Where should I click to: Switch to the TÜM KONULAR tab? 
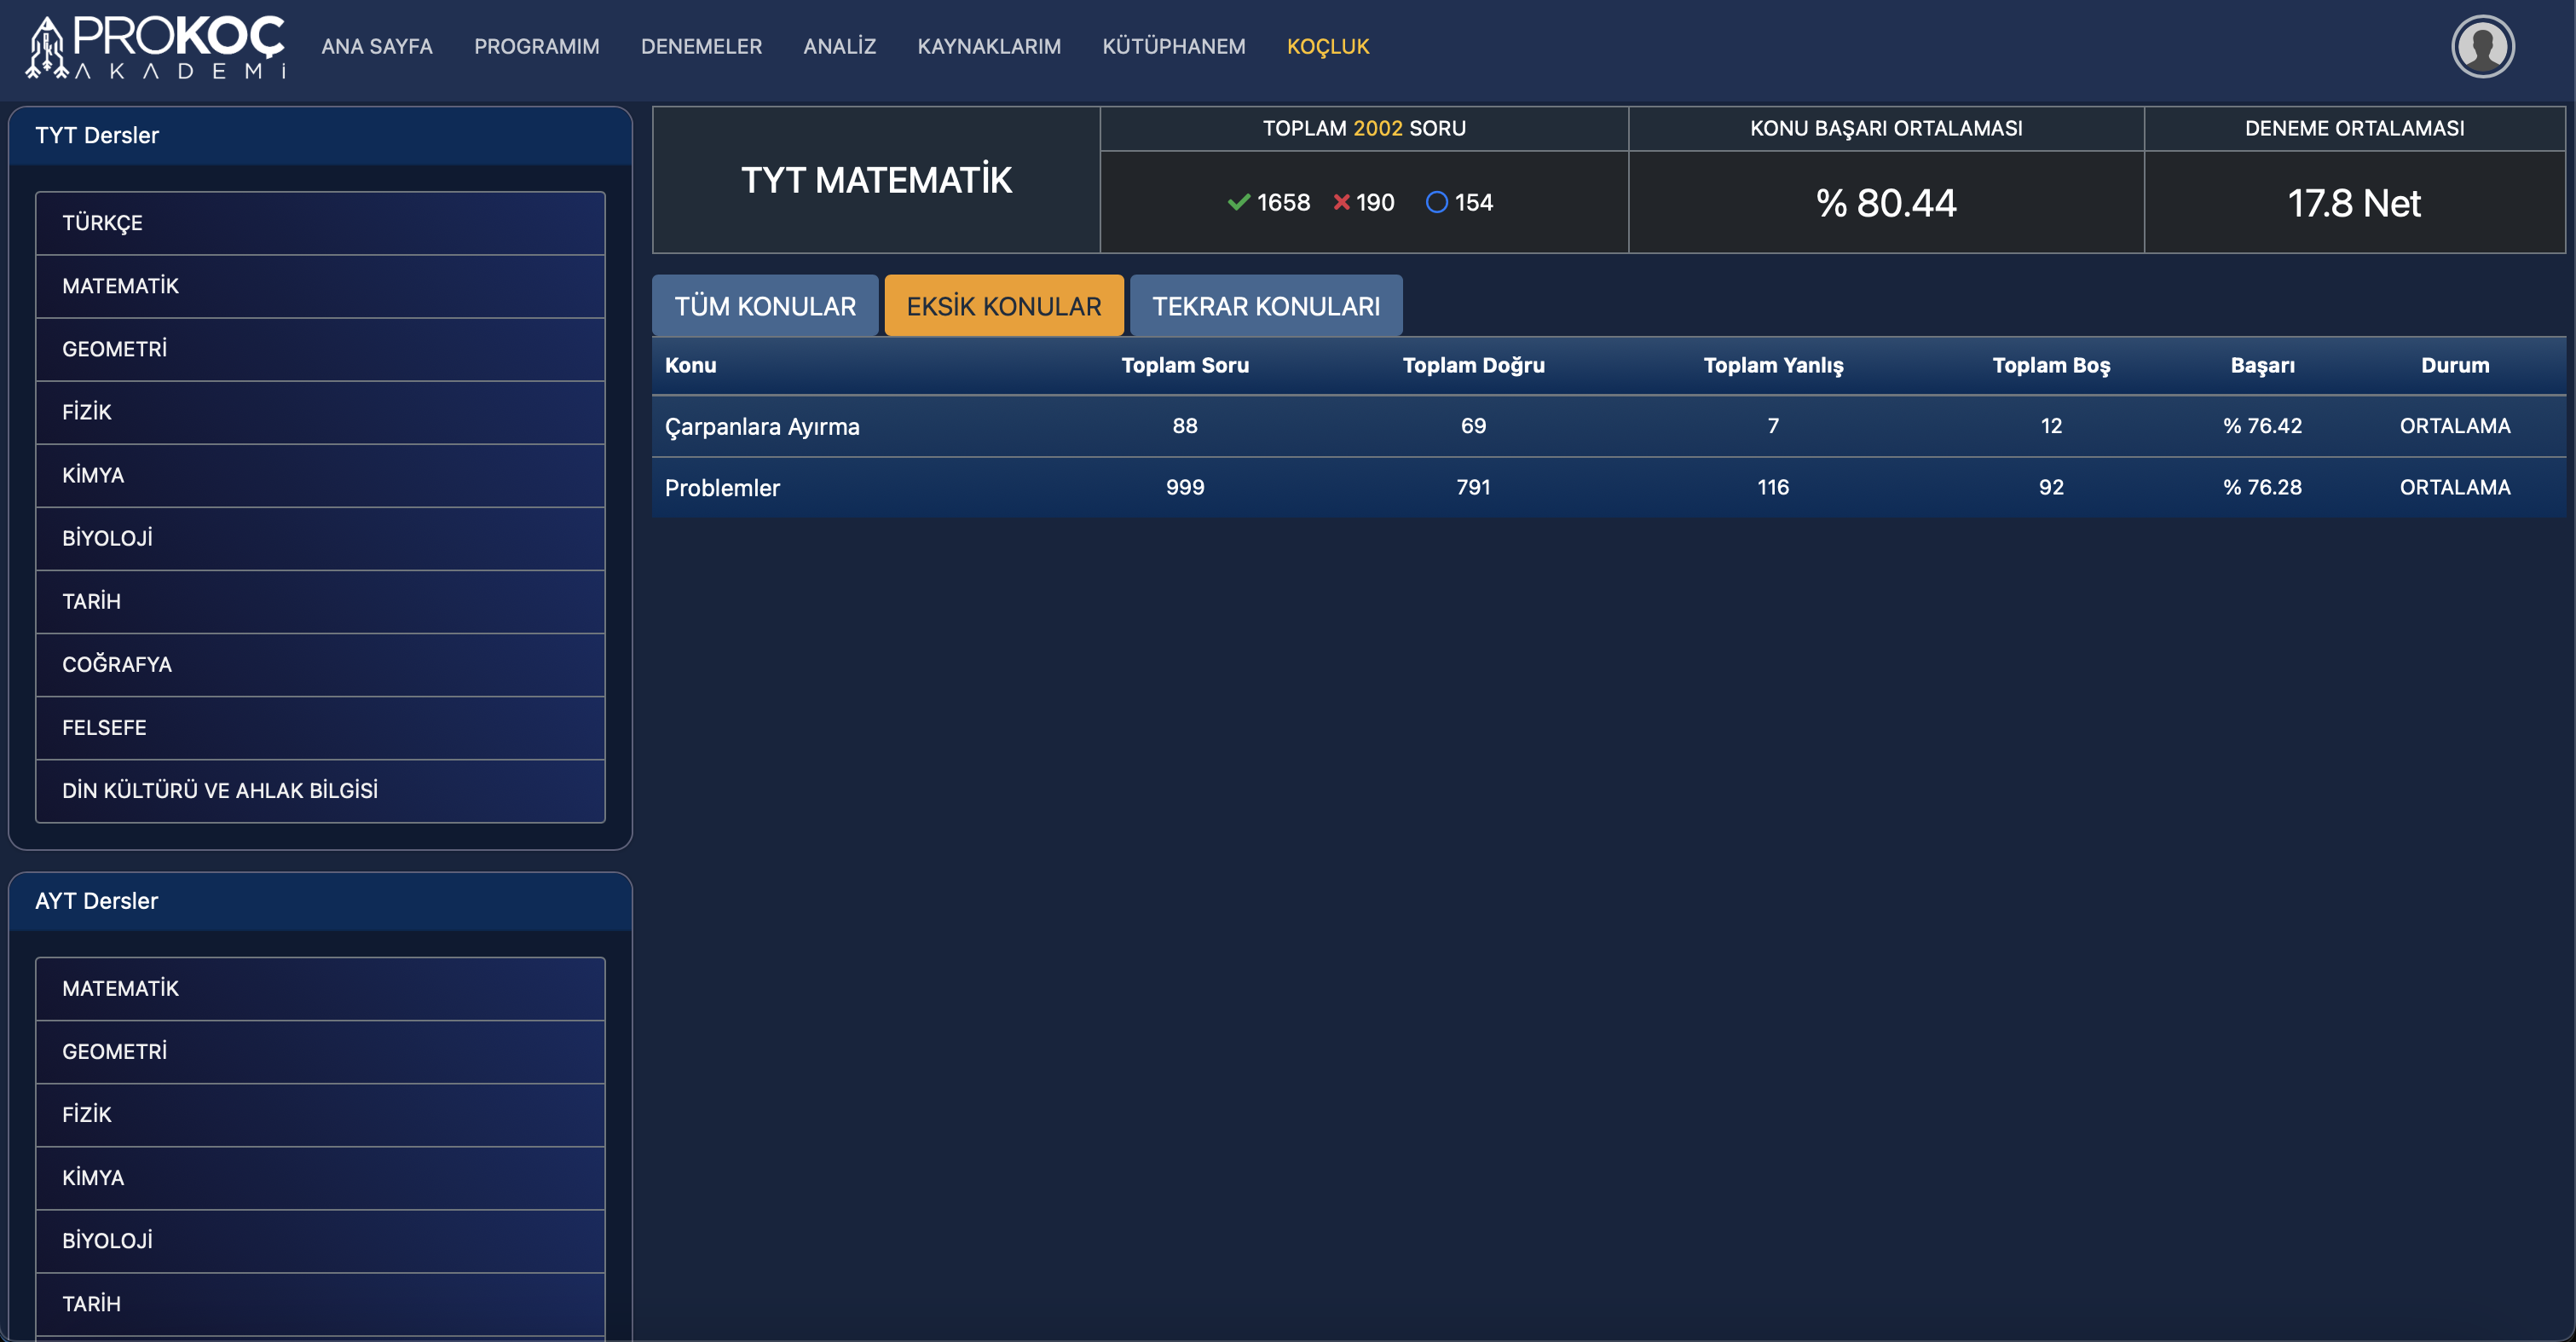(765, 306)
